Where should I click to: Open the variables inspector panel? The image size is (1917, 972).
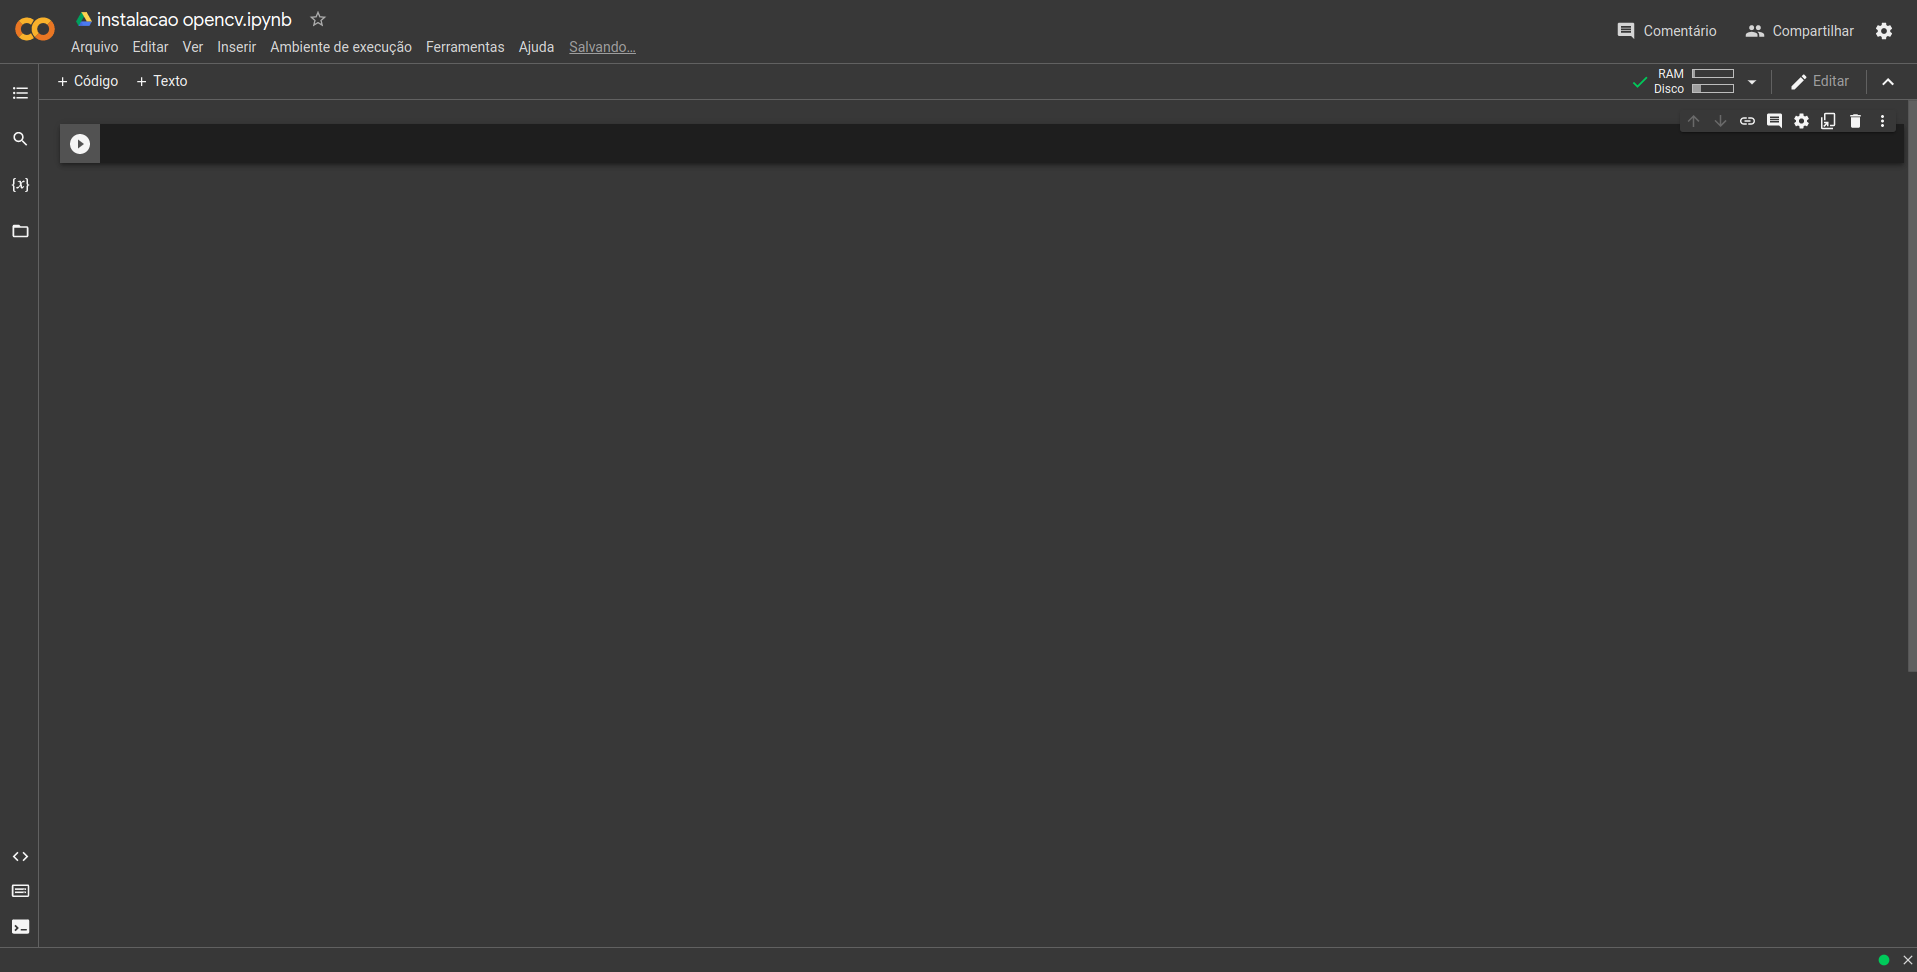(20, 185)
